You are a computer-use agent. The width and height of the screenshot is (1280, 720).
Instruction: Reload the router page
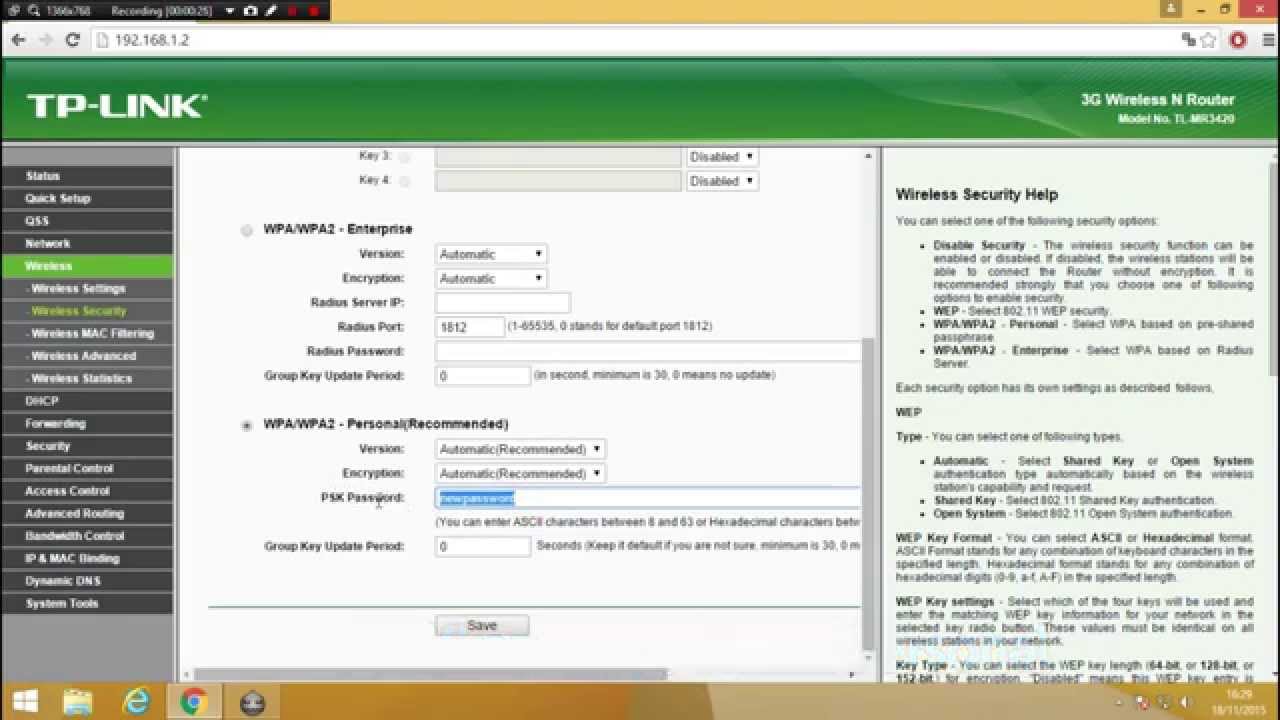tap(72, 40)
